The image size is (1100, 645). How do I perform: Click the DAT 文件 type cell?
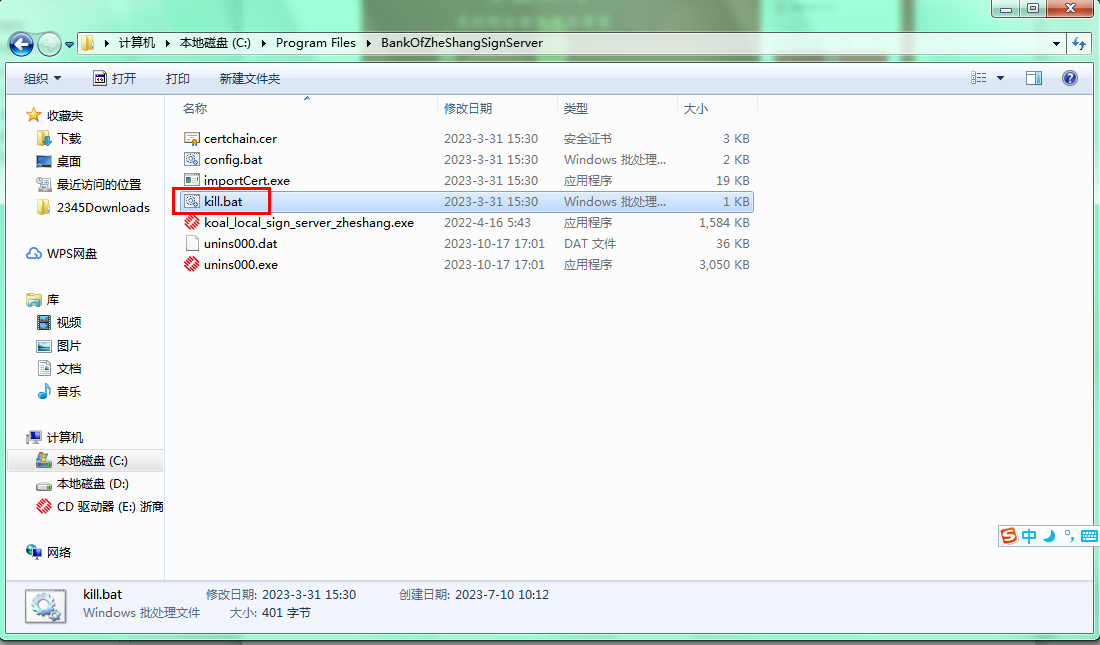coord(589,244)
